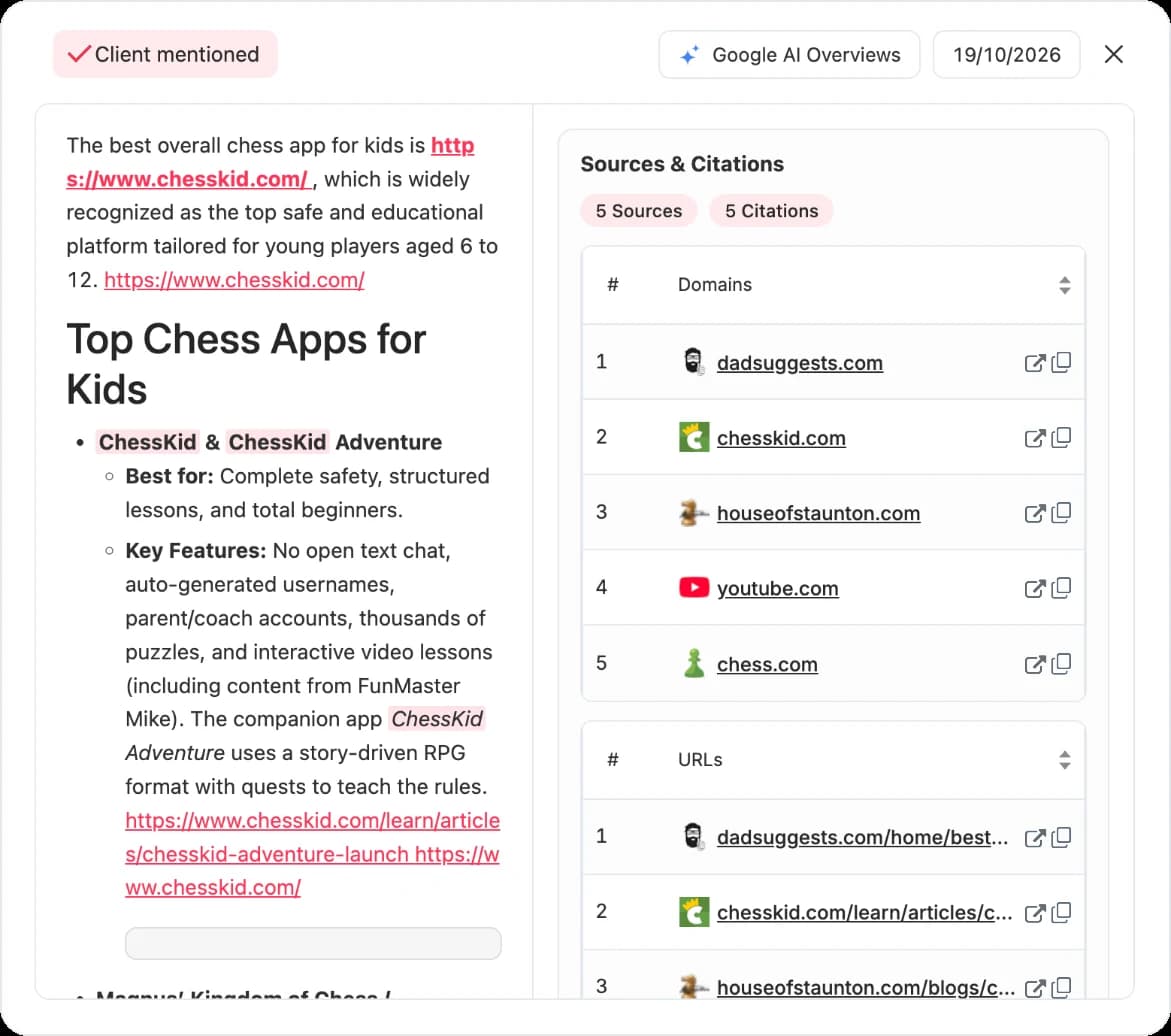The image size is (1171, 1036).
Task: Click the chess.com pawn favicon
Action: 694,663
